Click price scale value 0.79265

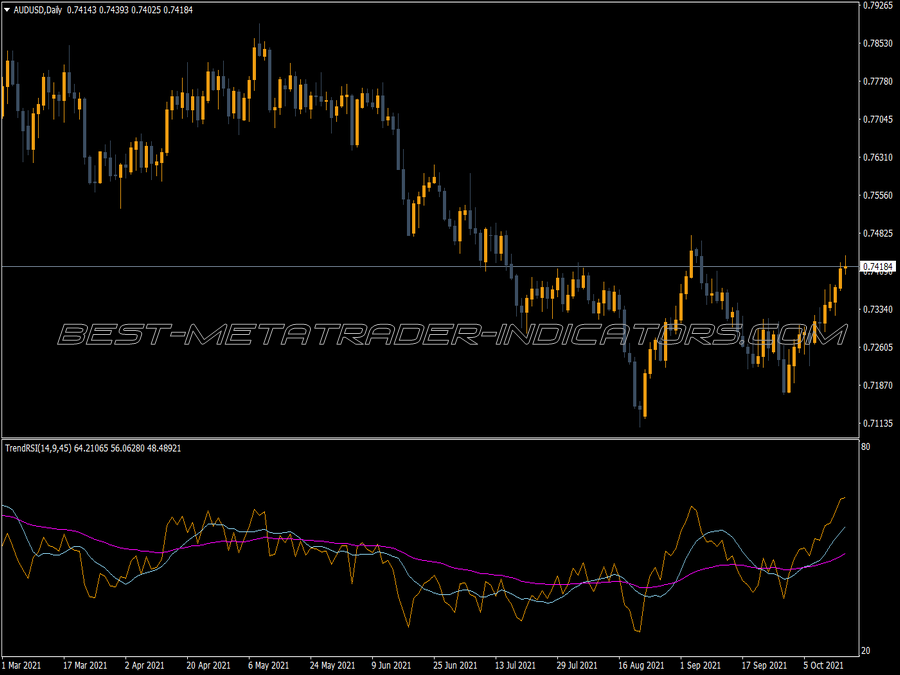pos(878,6)
